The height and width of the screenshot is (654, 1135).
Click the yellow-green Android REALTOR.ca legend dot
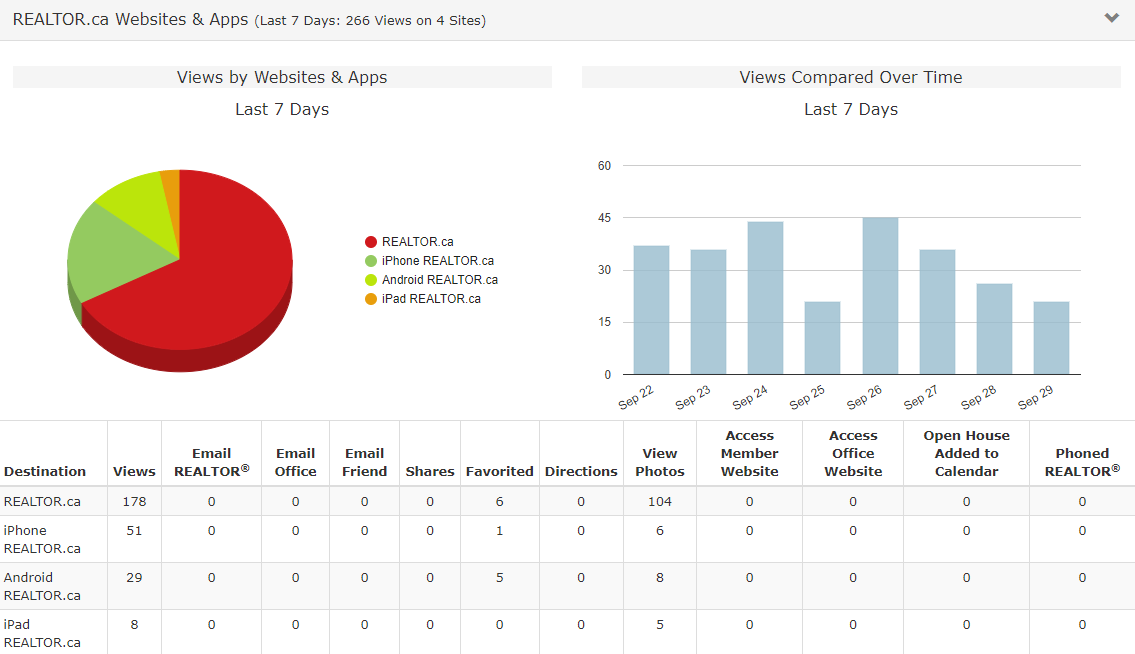pos(371,280)
